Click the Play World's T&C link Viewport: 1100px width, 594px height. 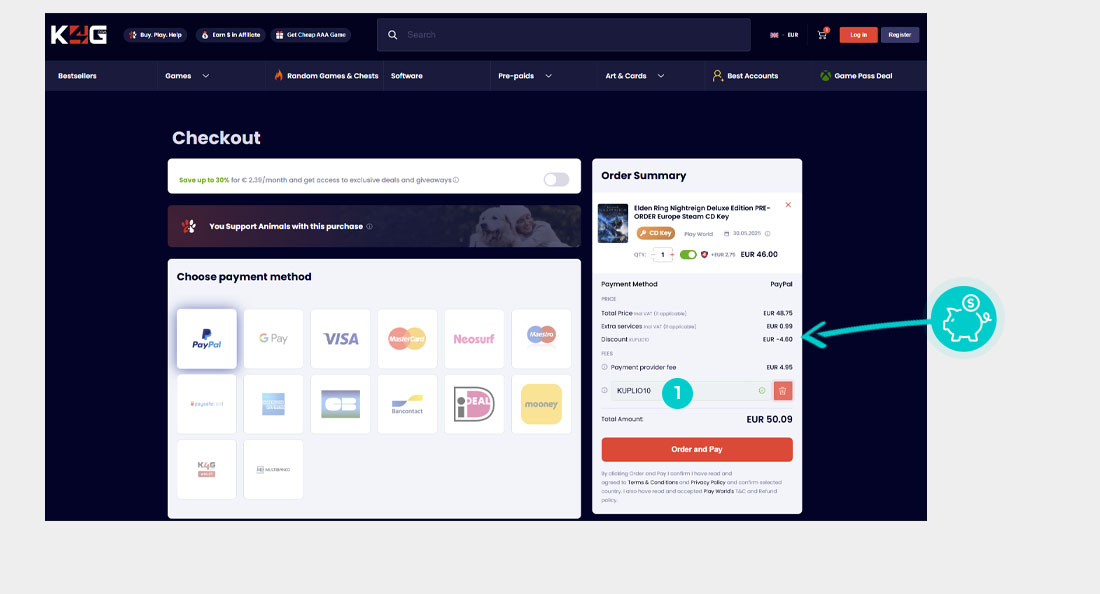pos(727,491)
